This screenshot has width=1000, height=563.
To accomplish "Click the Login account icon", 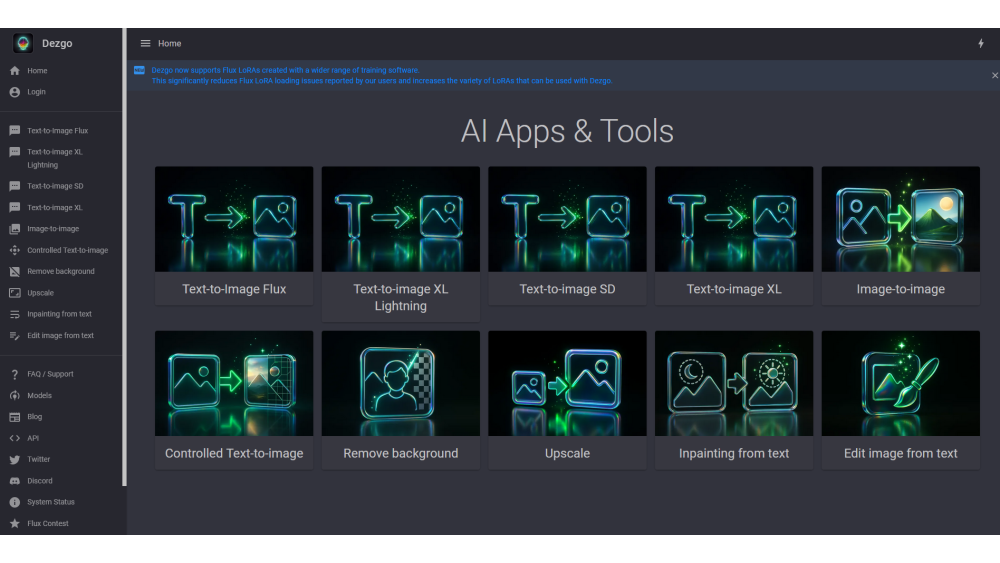I will tap(15, 92).
